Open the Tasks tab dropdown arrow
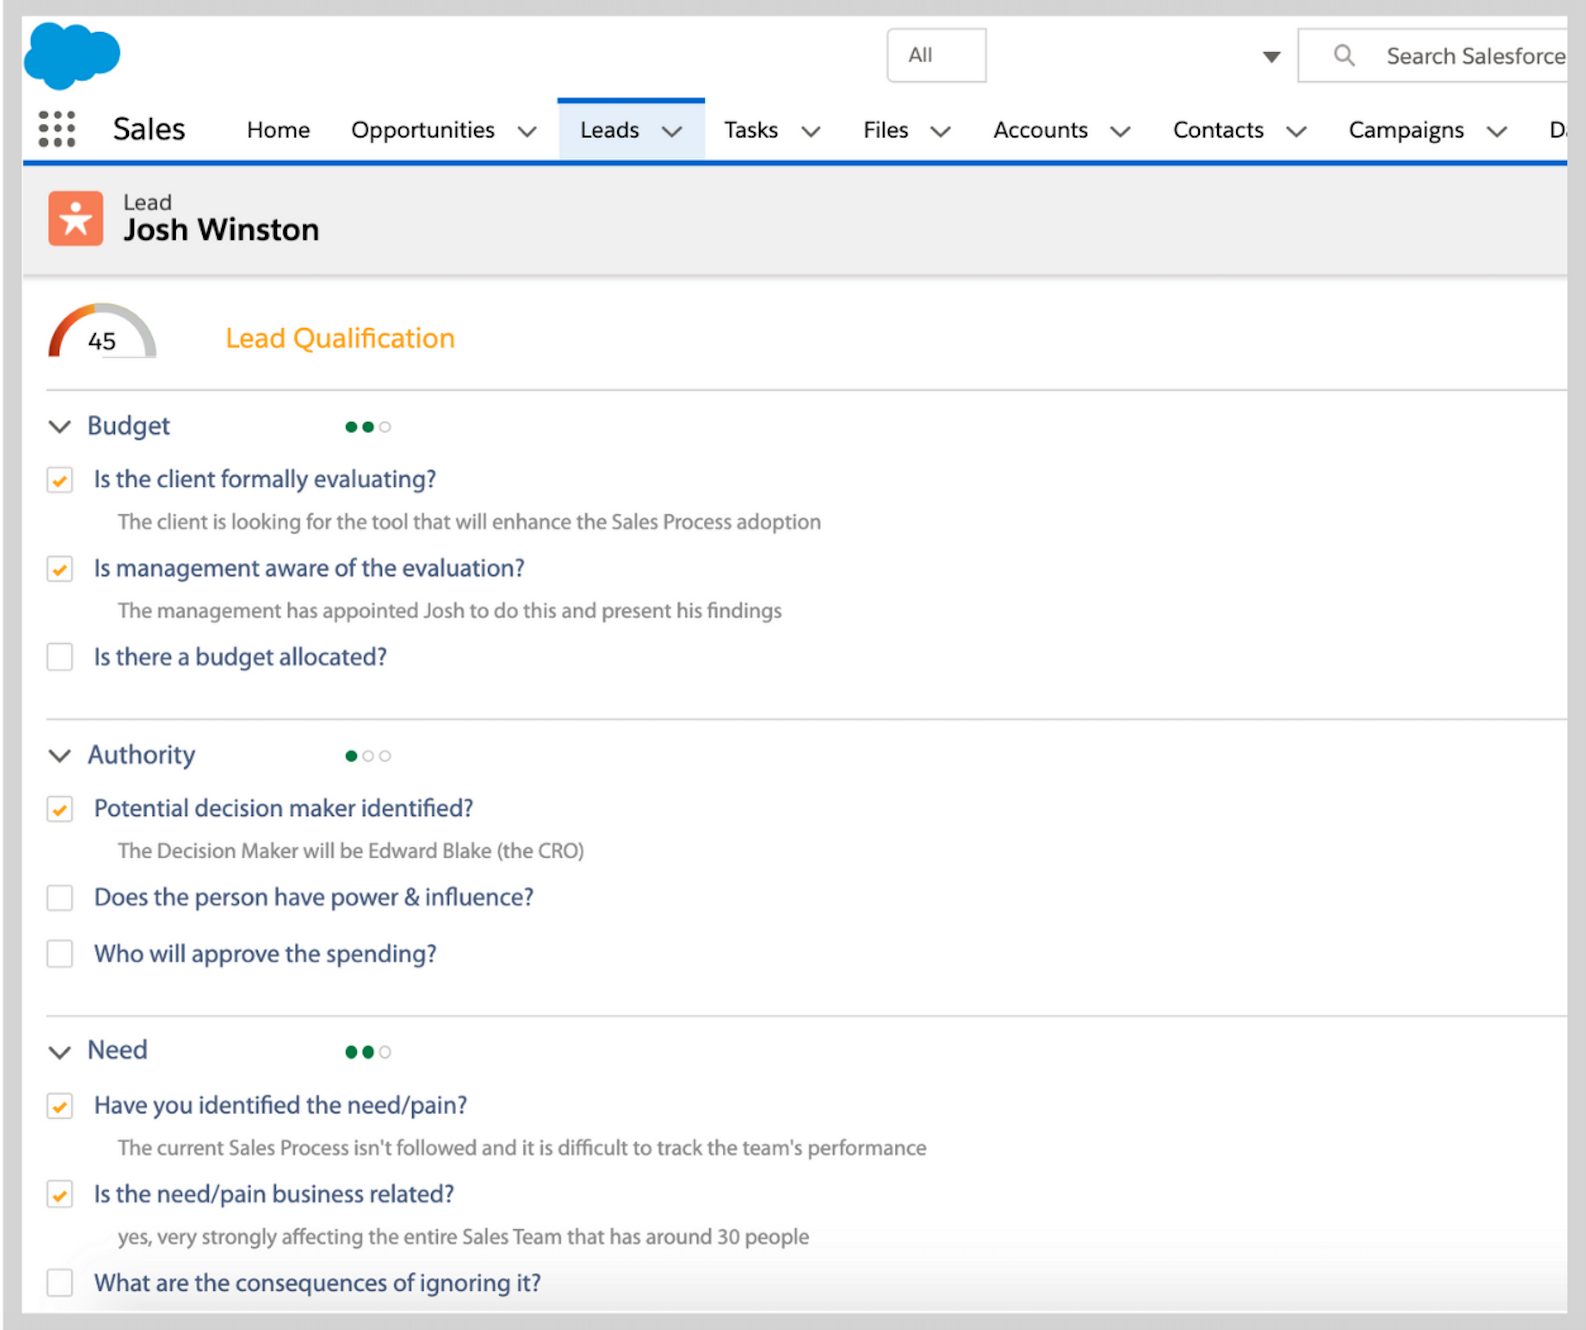1586x1330 pixels. 811,131
